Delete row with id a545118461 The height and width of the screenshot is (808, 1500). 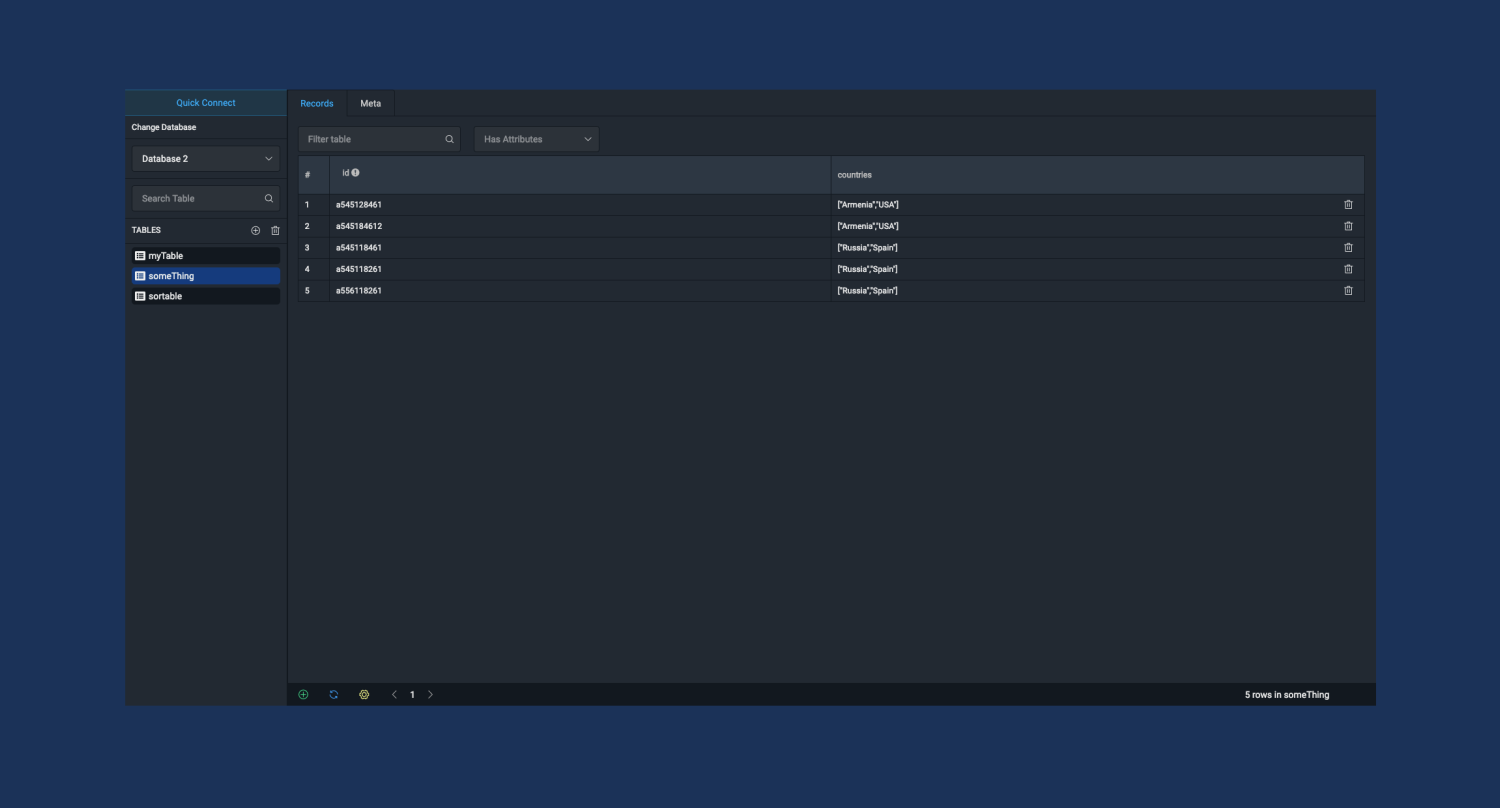[1348, 247]
